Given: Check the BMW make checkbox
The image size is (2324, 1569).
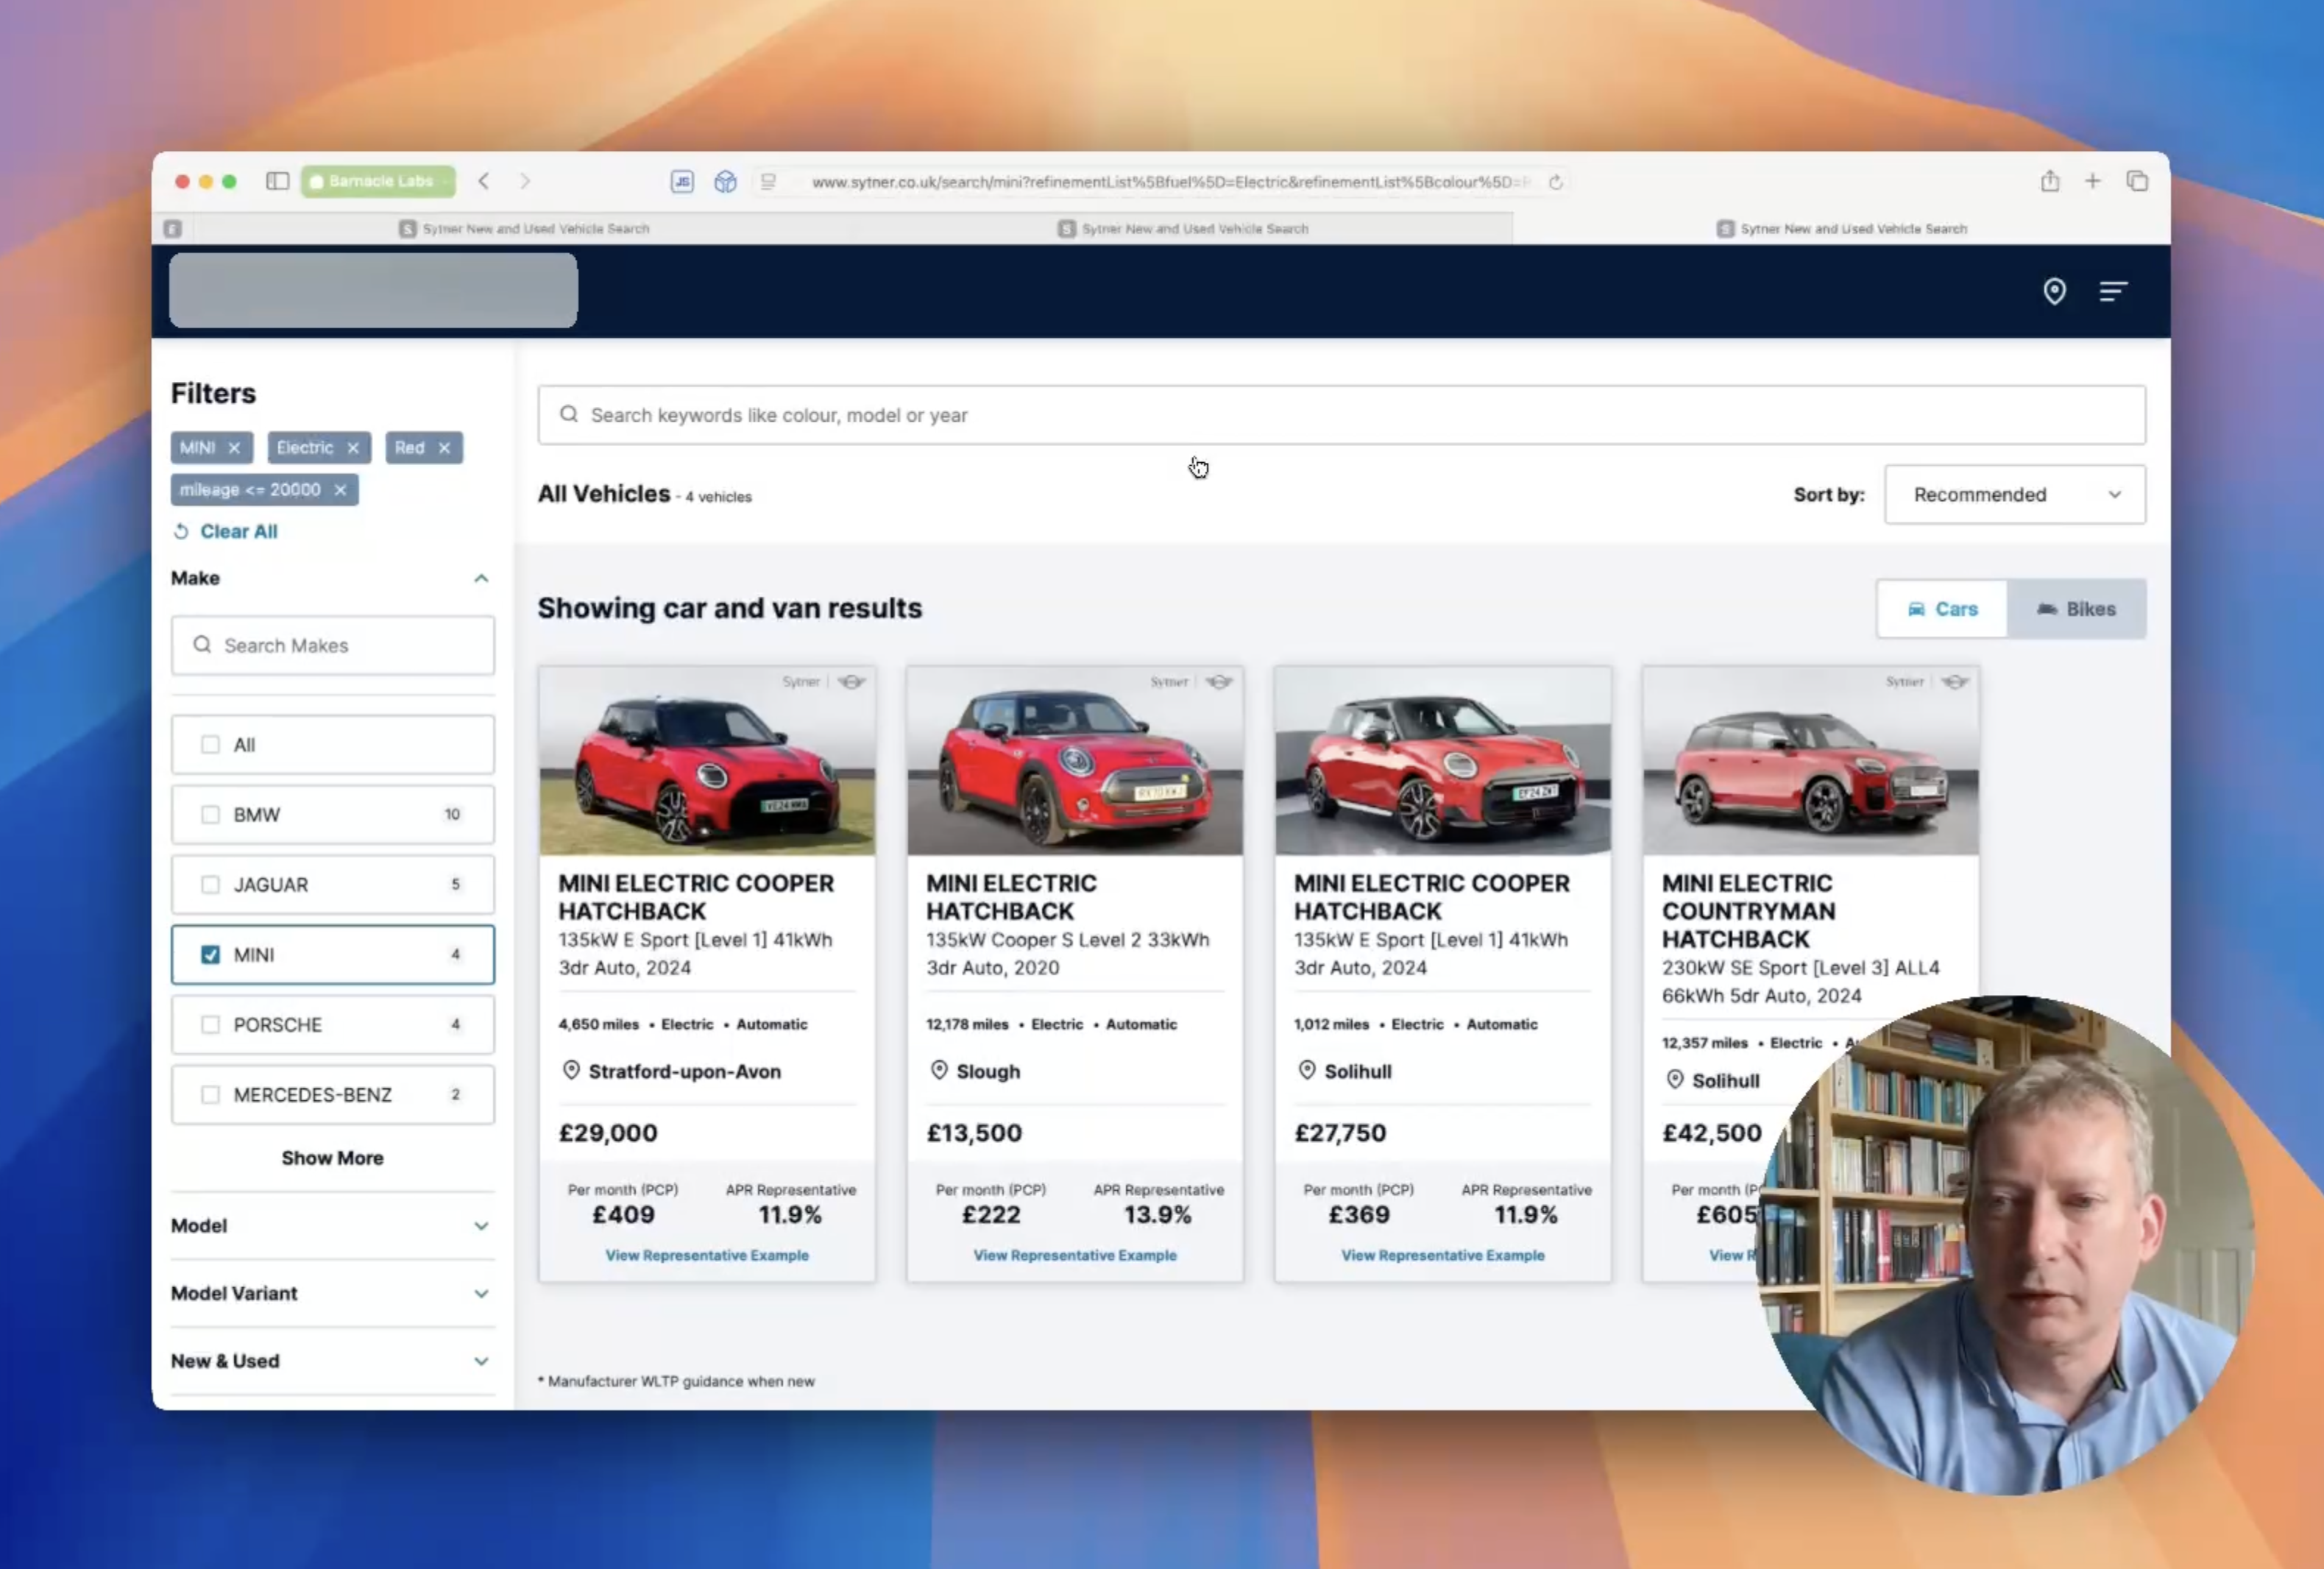Looking at the screenshot, I should click(210, 815).
